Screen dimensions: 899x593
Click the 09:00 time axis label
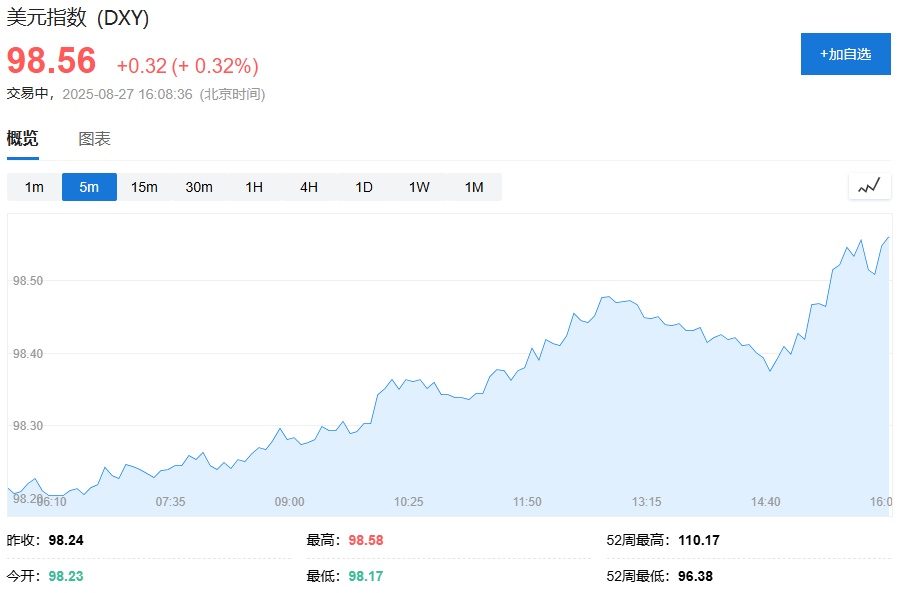click(290, 502)
